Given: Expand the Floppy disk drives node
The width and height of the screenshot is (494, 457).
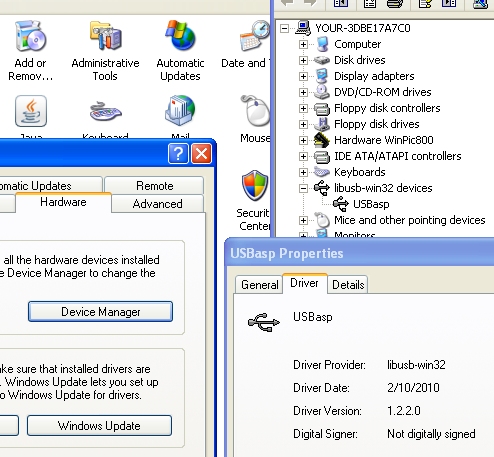Looking at the screenshot, I should pos(303,124).
